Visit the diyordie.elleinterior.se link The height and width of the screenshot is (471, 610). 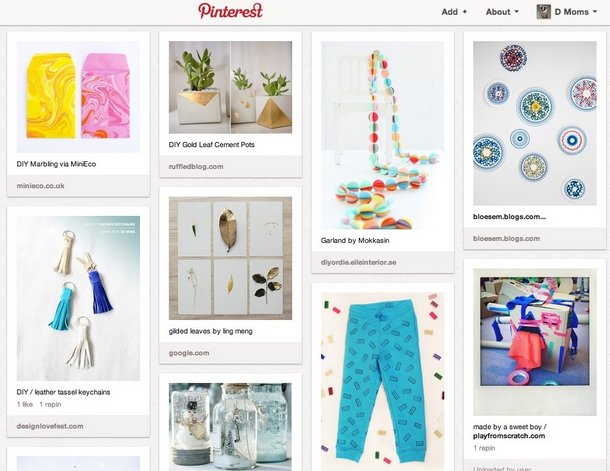point(359,262)
